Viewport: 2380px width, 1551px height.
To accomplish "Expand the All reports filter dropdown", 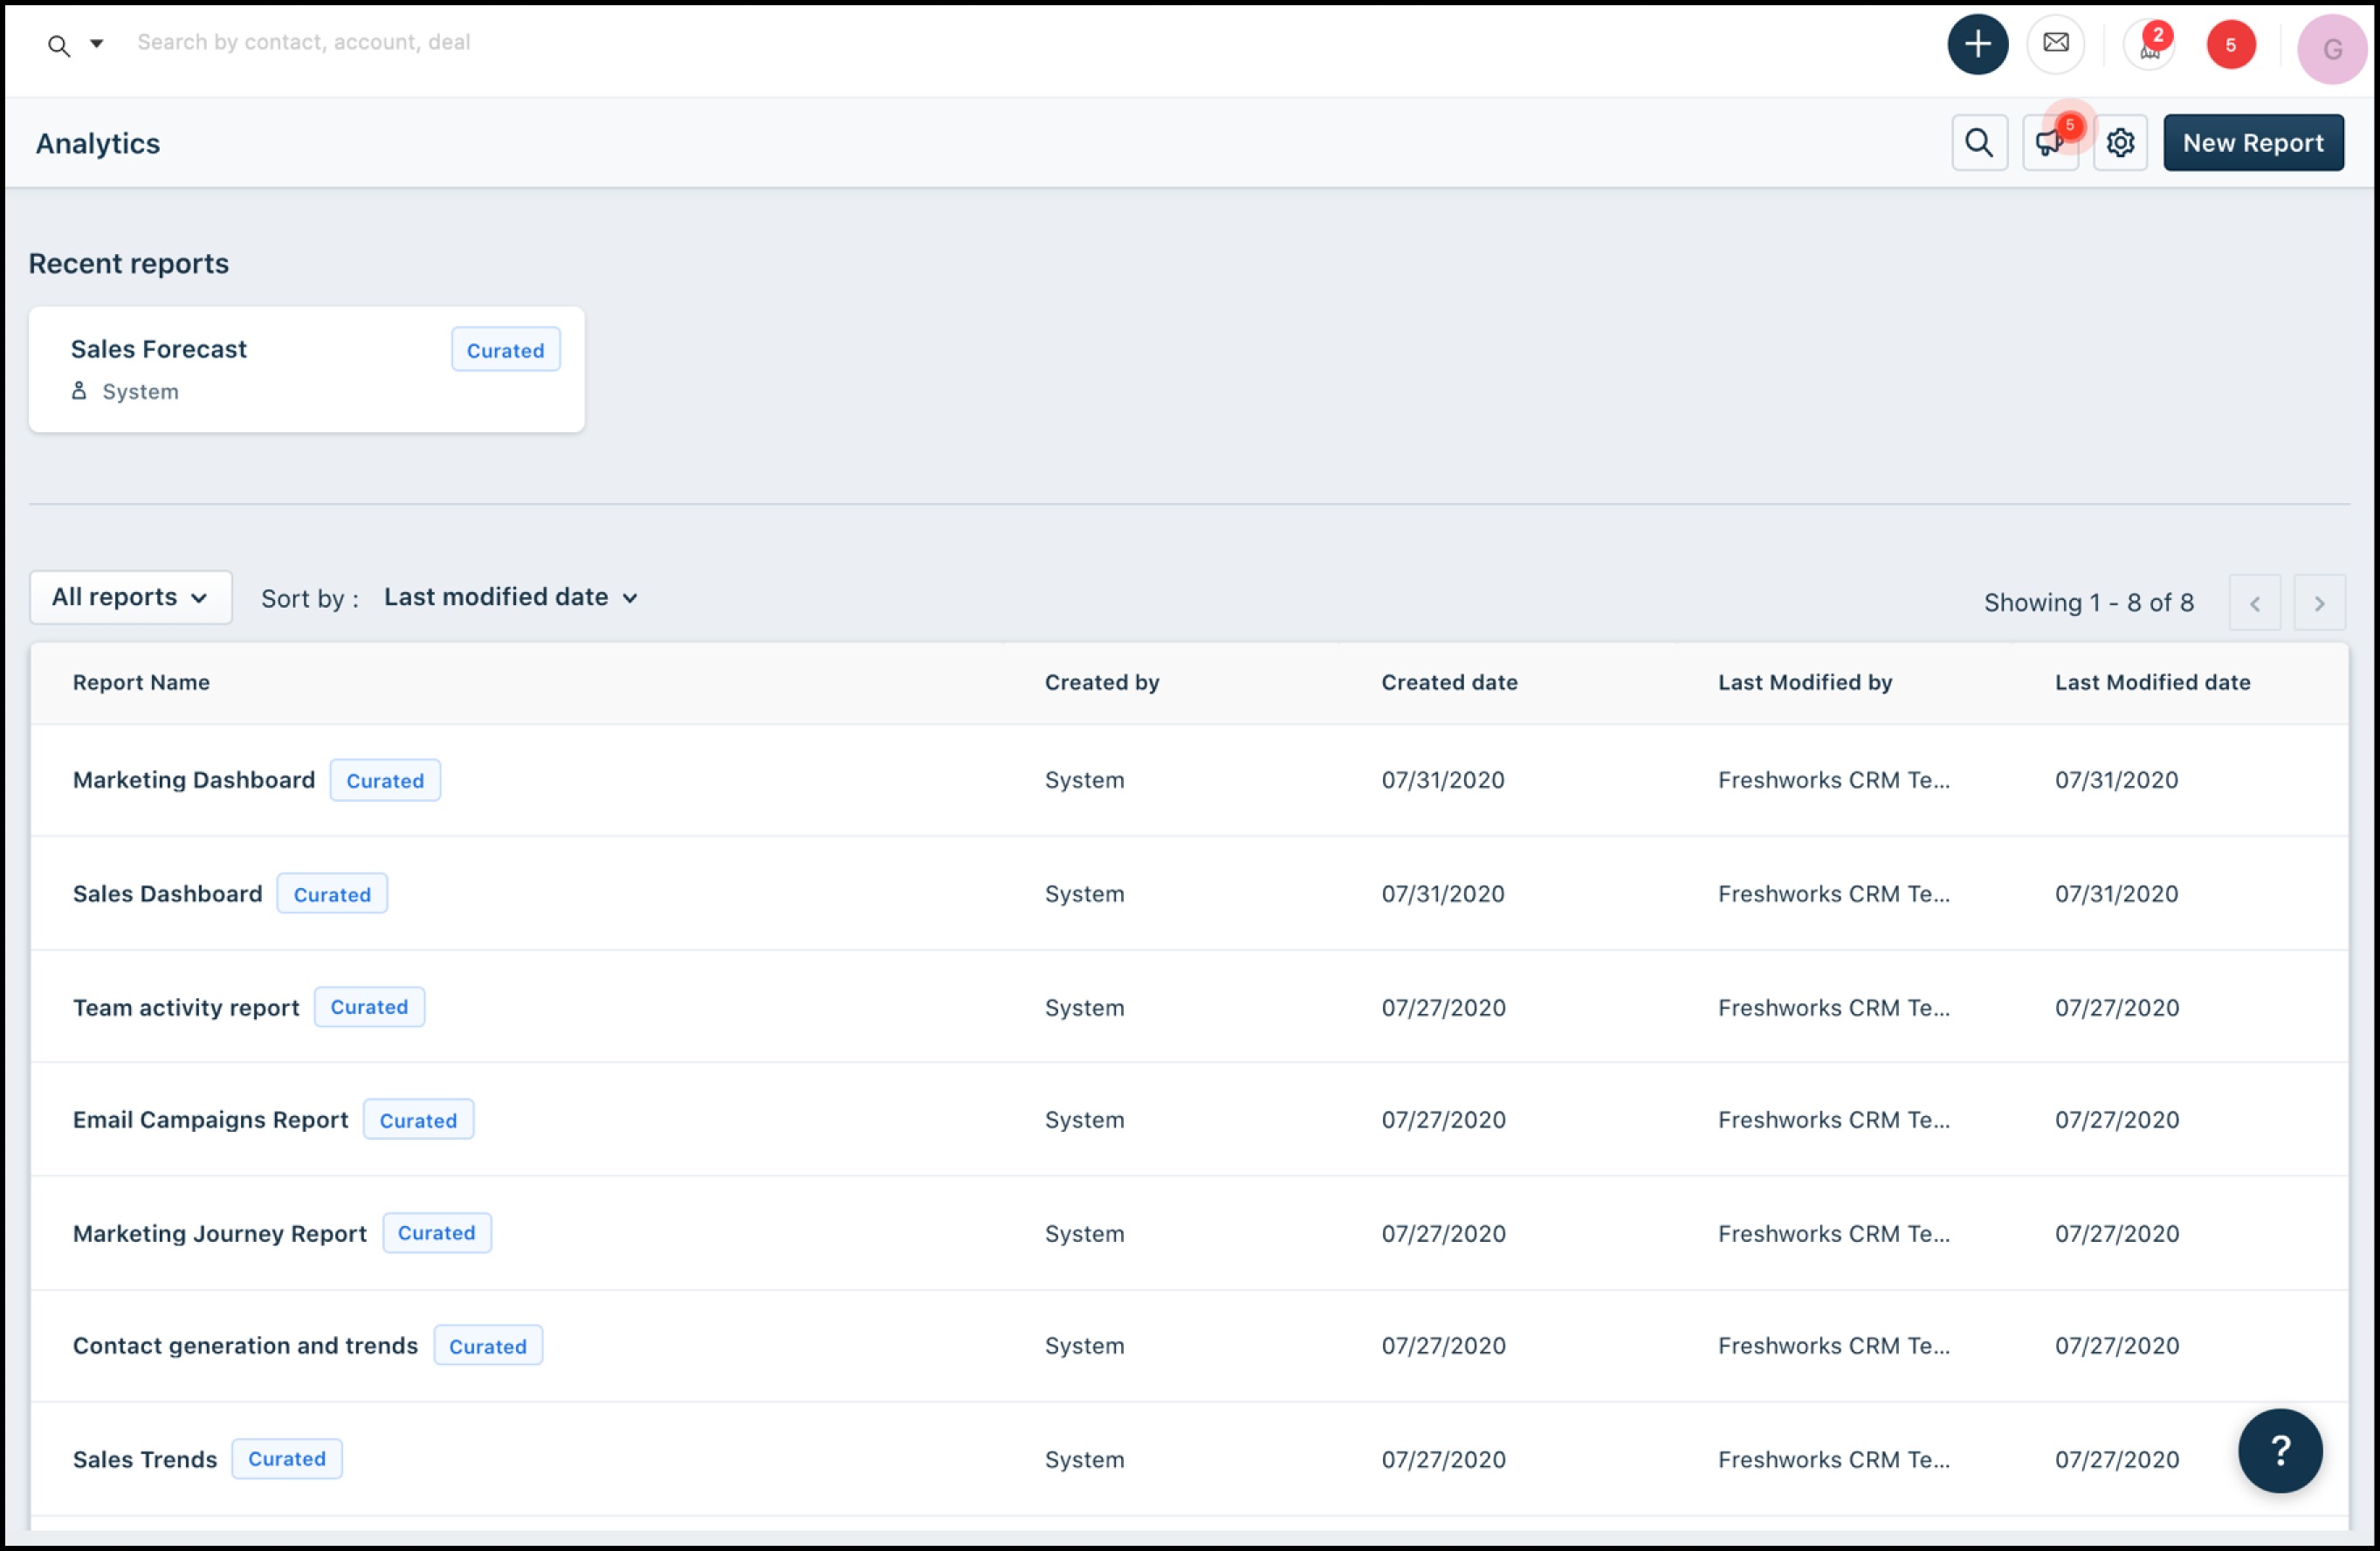I will click(x=130, y=598).
